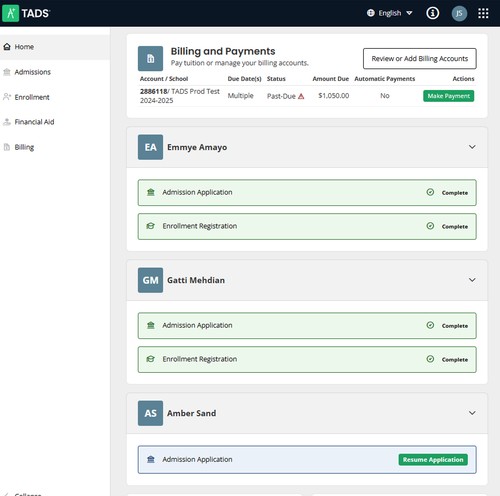
Task: Select the GM avatar for Gatti Mehdian
Action: click(x=150, y=280)
